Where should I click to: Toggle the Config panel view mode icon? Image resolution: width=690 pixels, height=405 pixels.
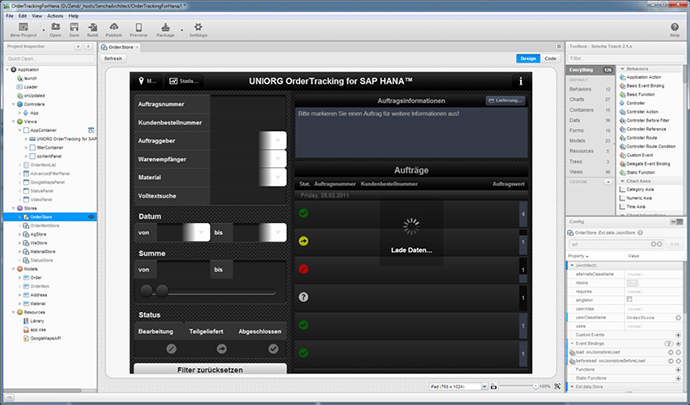676,222
